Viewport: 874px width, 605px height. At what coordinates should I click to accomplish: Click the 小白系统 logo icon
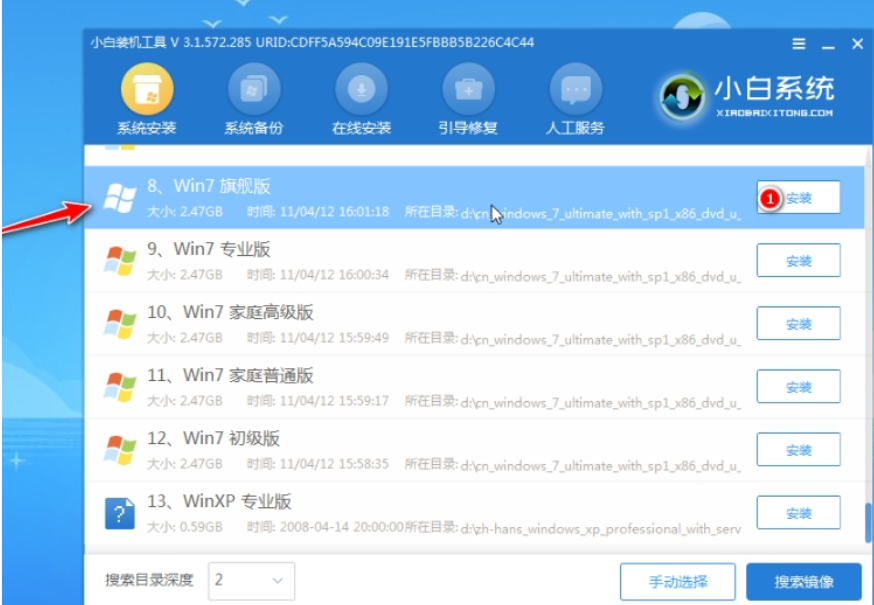pos(682,98)
